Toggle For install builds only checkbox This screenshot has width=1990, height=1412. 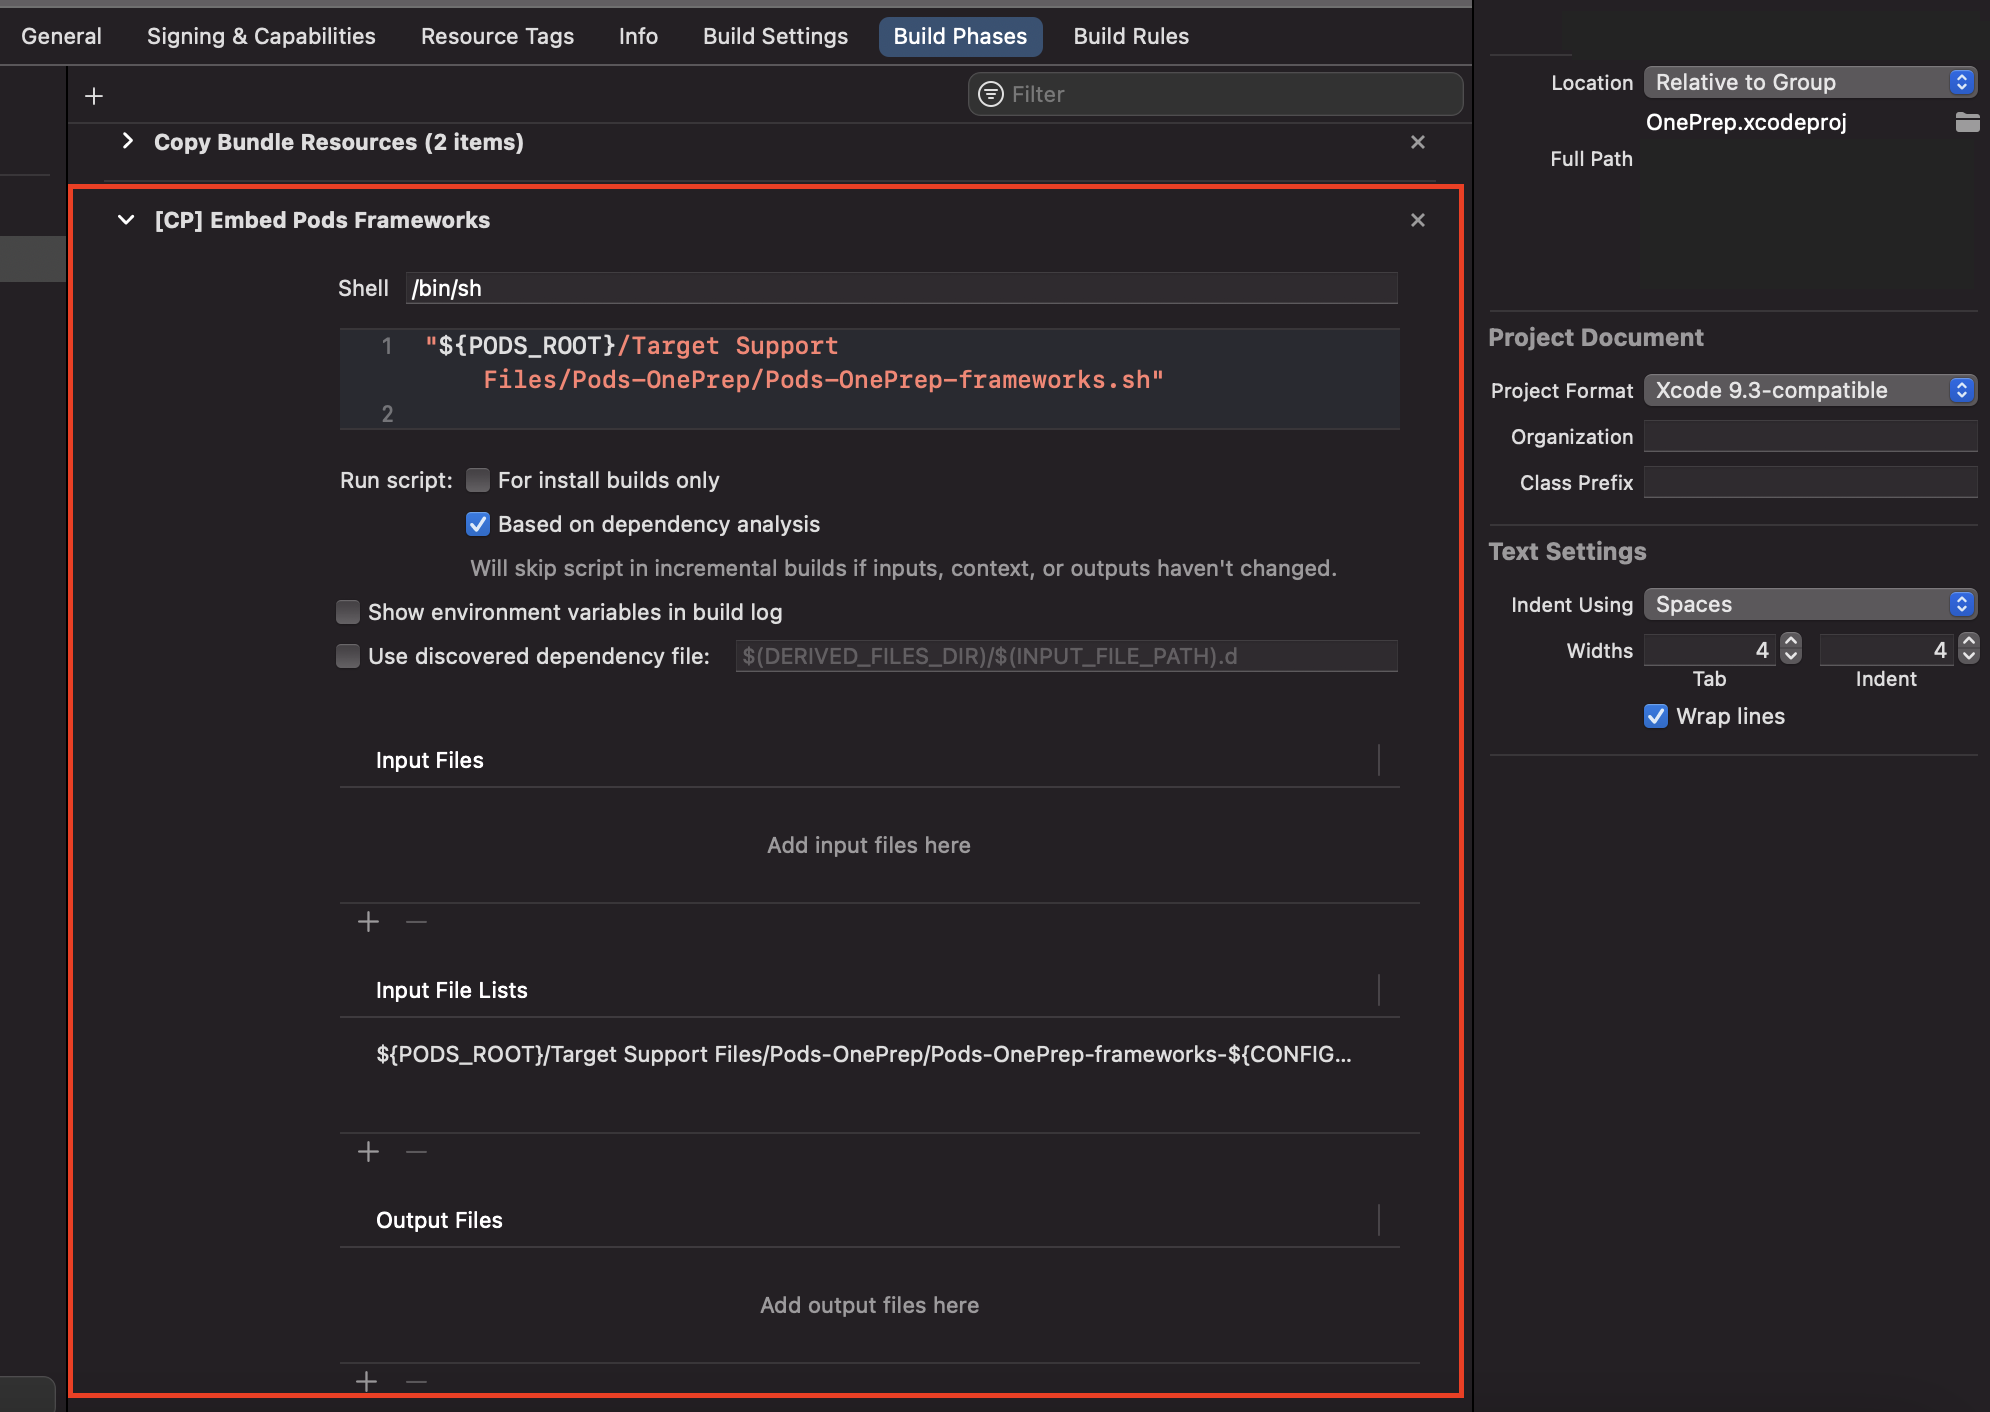coord(478,480)
